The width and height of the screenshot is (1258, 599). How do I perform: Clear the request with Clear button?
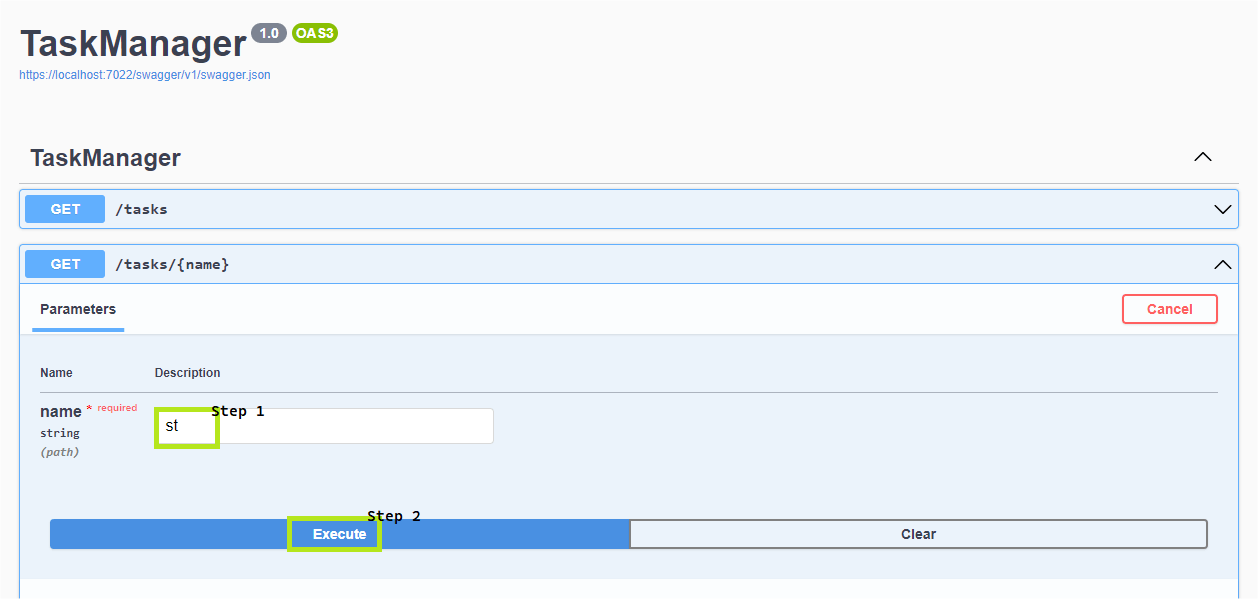(918, 534)
